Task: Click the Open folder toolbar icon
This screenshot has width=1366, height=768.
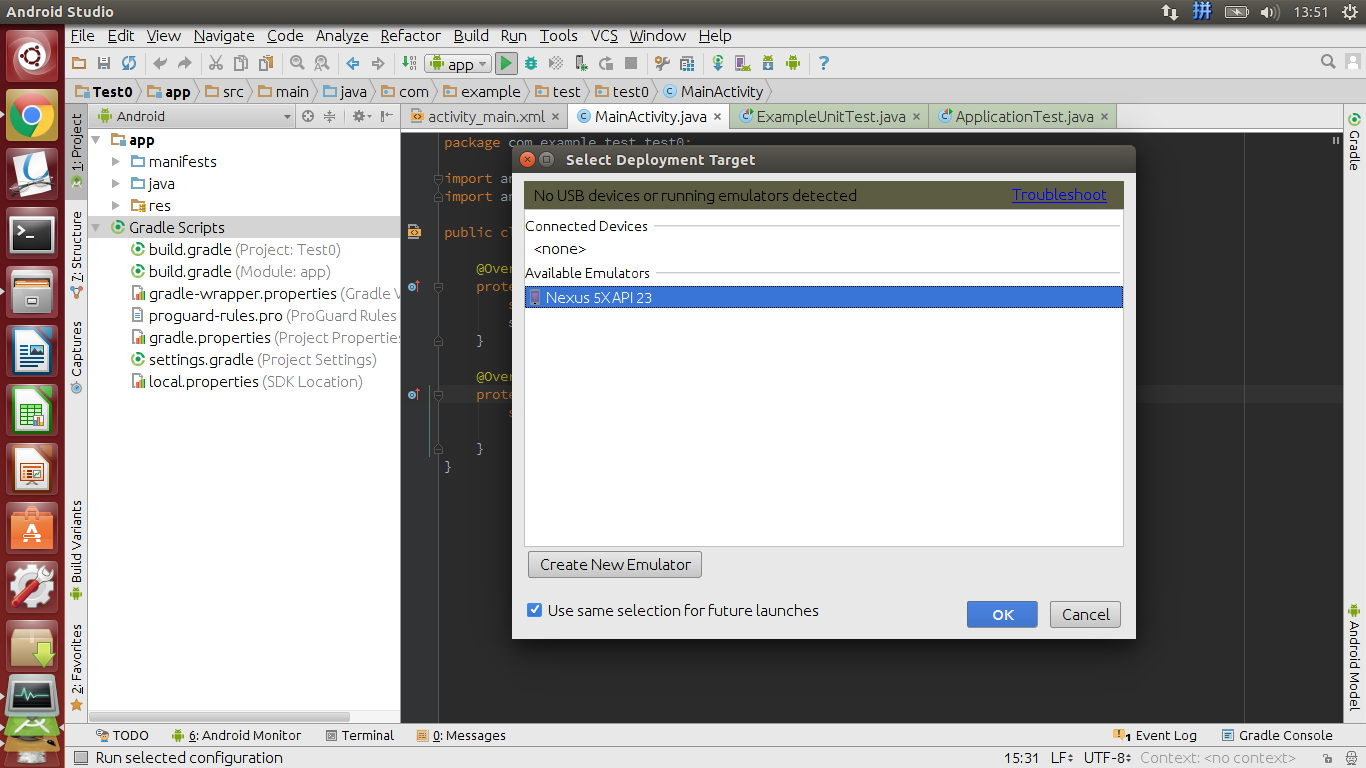Action: click(x=80, y=63)
